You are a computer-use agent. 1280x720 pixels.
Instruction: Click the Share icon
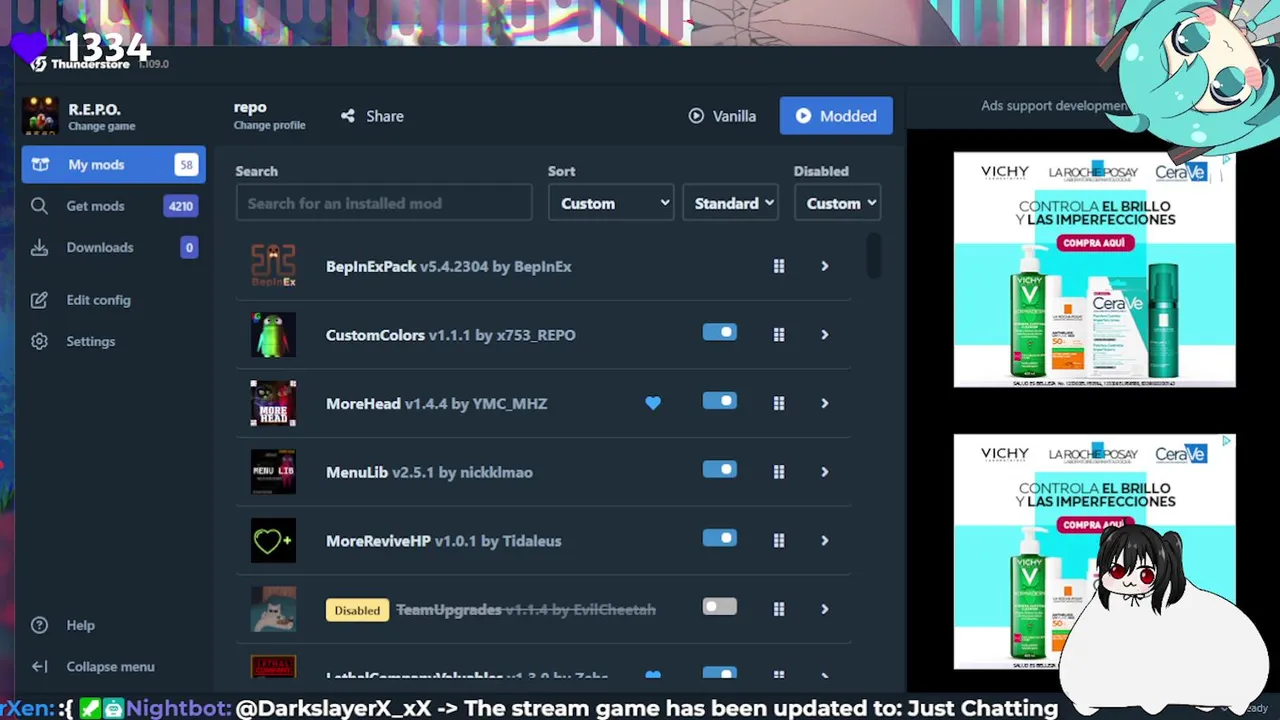[347, 116]
